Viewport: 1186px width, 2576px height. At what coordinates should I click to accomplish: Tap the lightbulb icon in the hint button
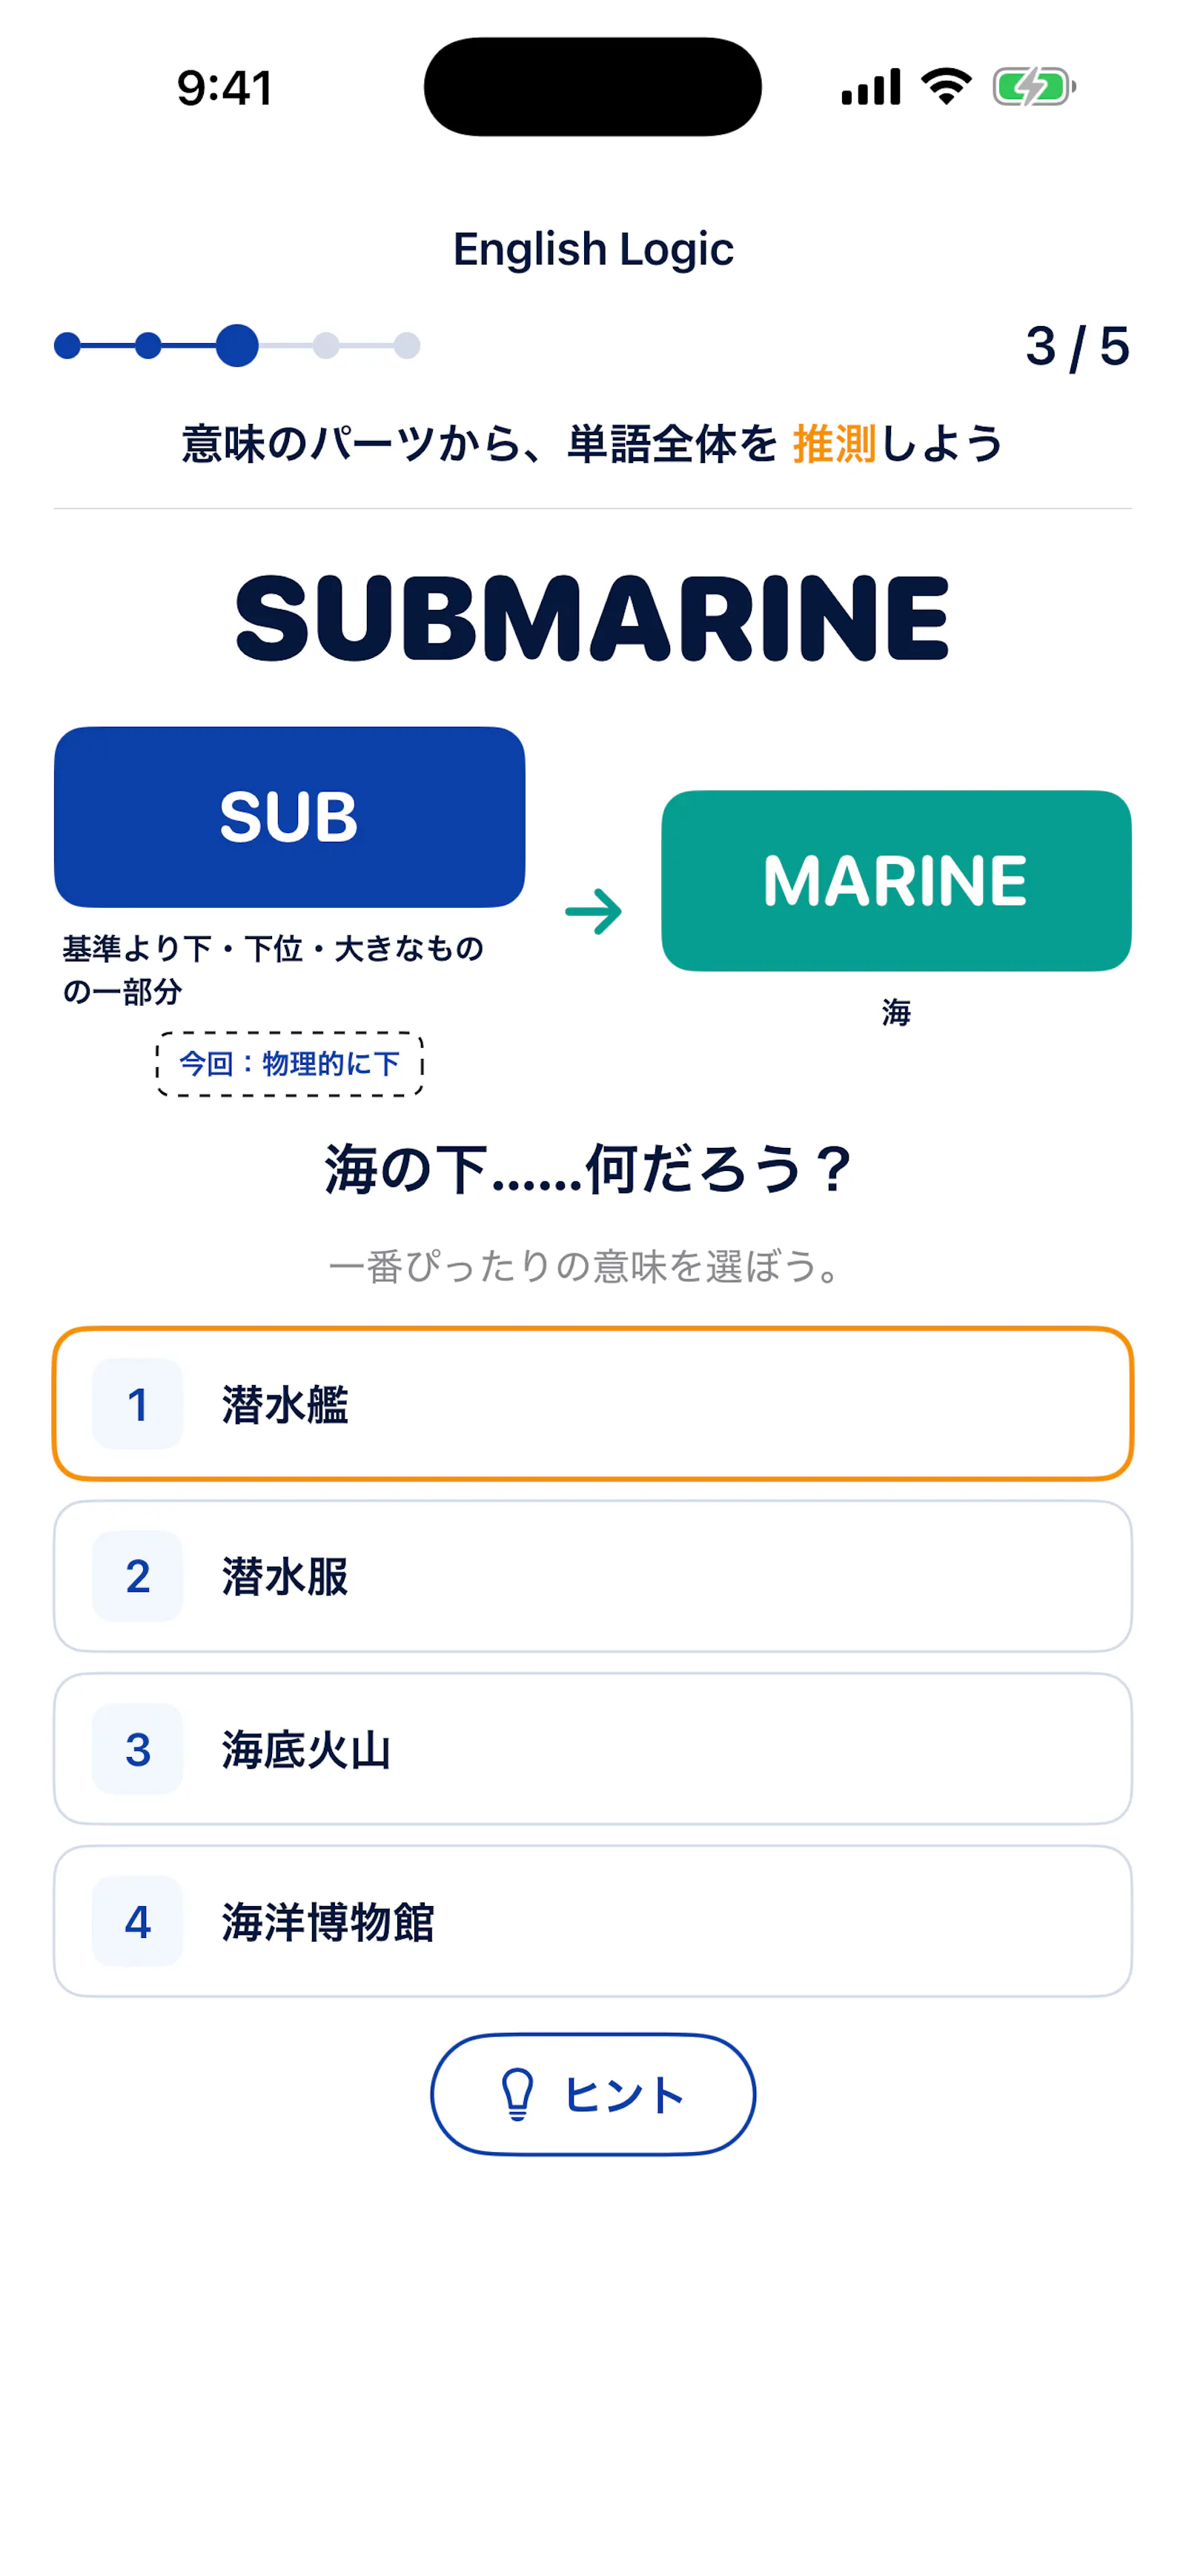(x=517, y=2094)
